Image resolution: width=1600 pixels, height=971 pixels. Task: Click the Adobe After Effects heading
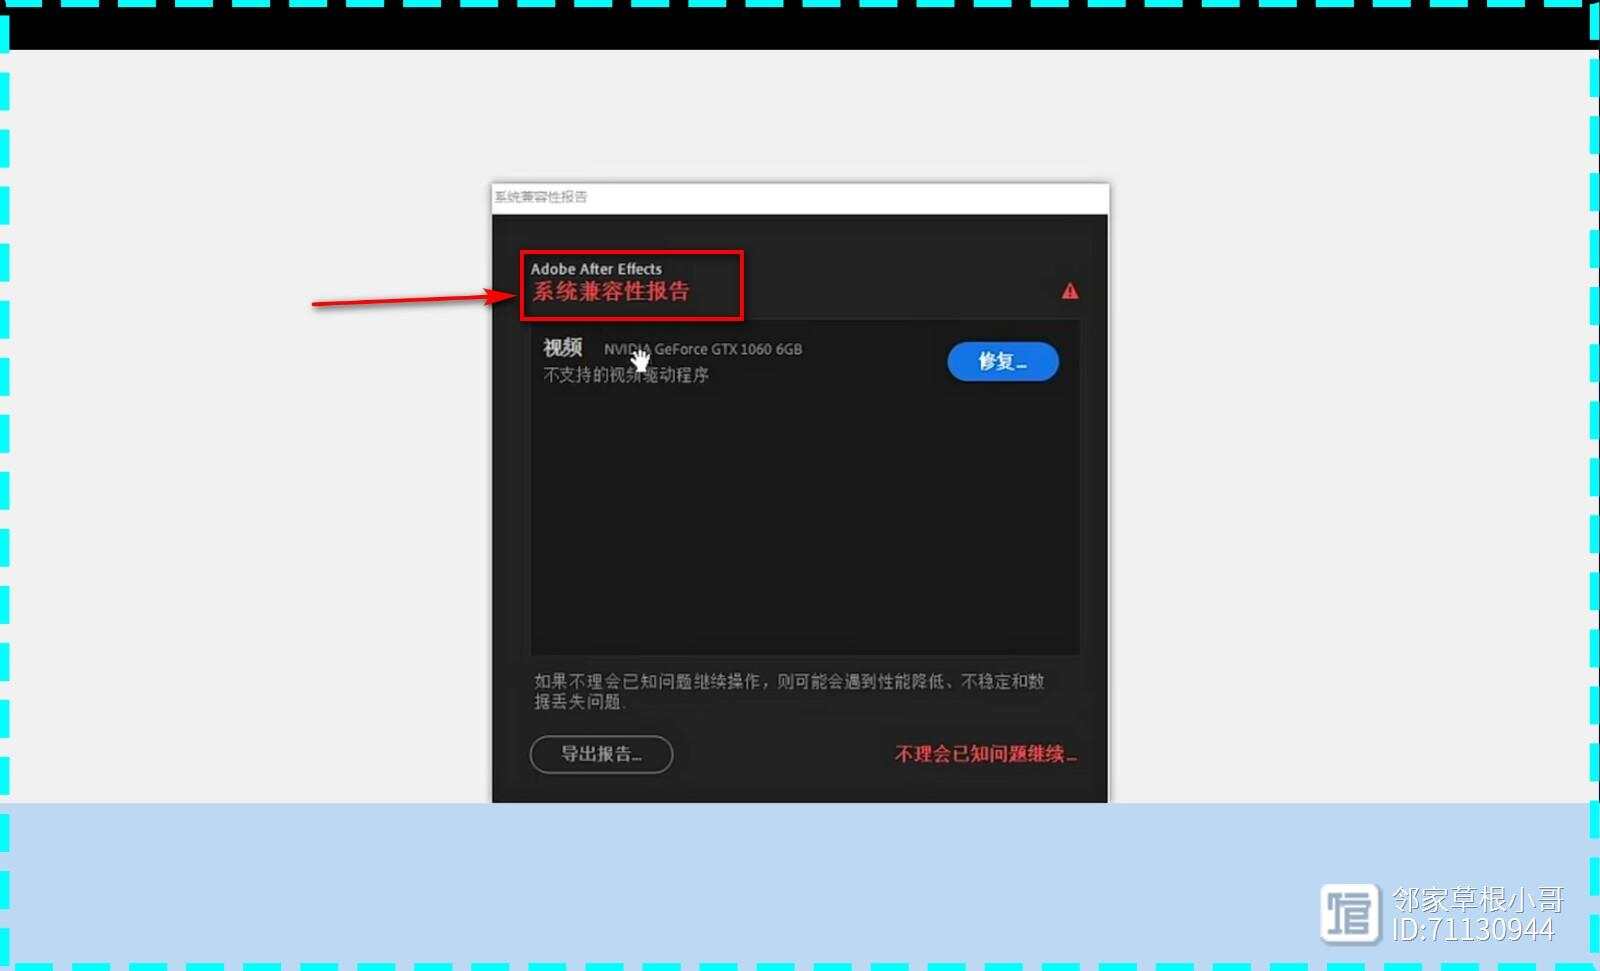596,269
